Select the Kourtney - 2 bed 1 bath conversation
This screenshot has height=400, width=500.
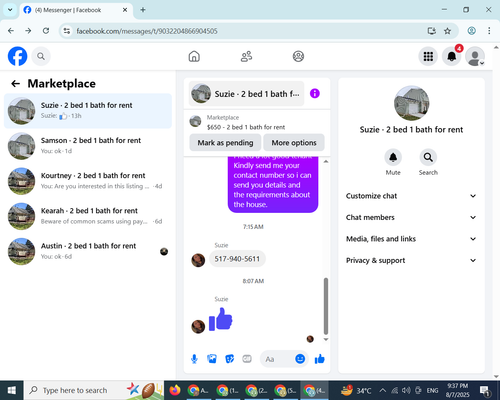tap(88, 181)
